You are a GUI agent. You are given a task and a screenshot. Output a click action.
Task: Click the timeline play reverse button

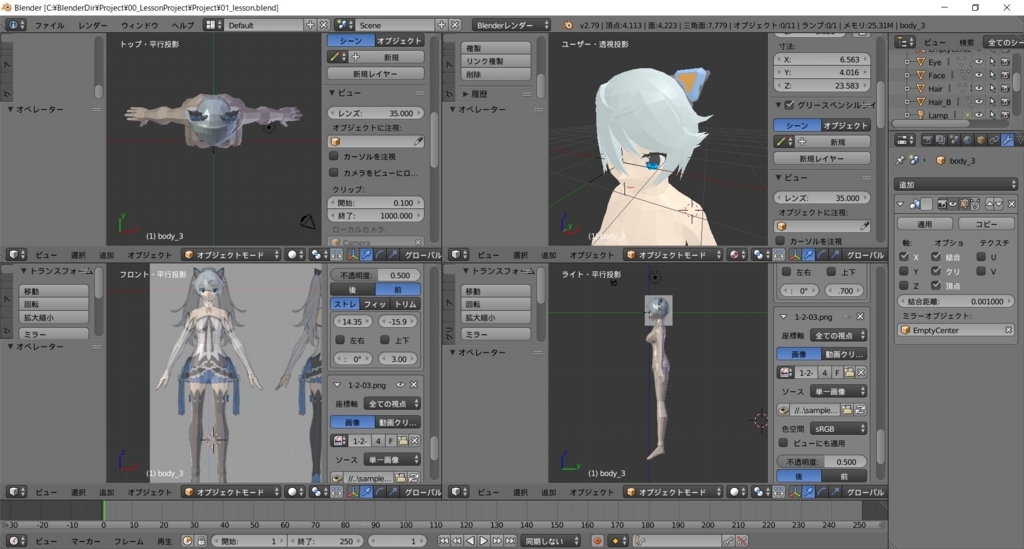click(470, 541)
